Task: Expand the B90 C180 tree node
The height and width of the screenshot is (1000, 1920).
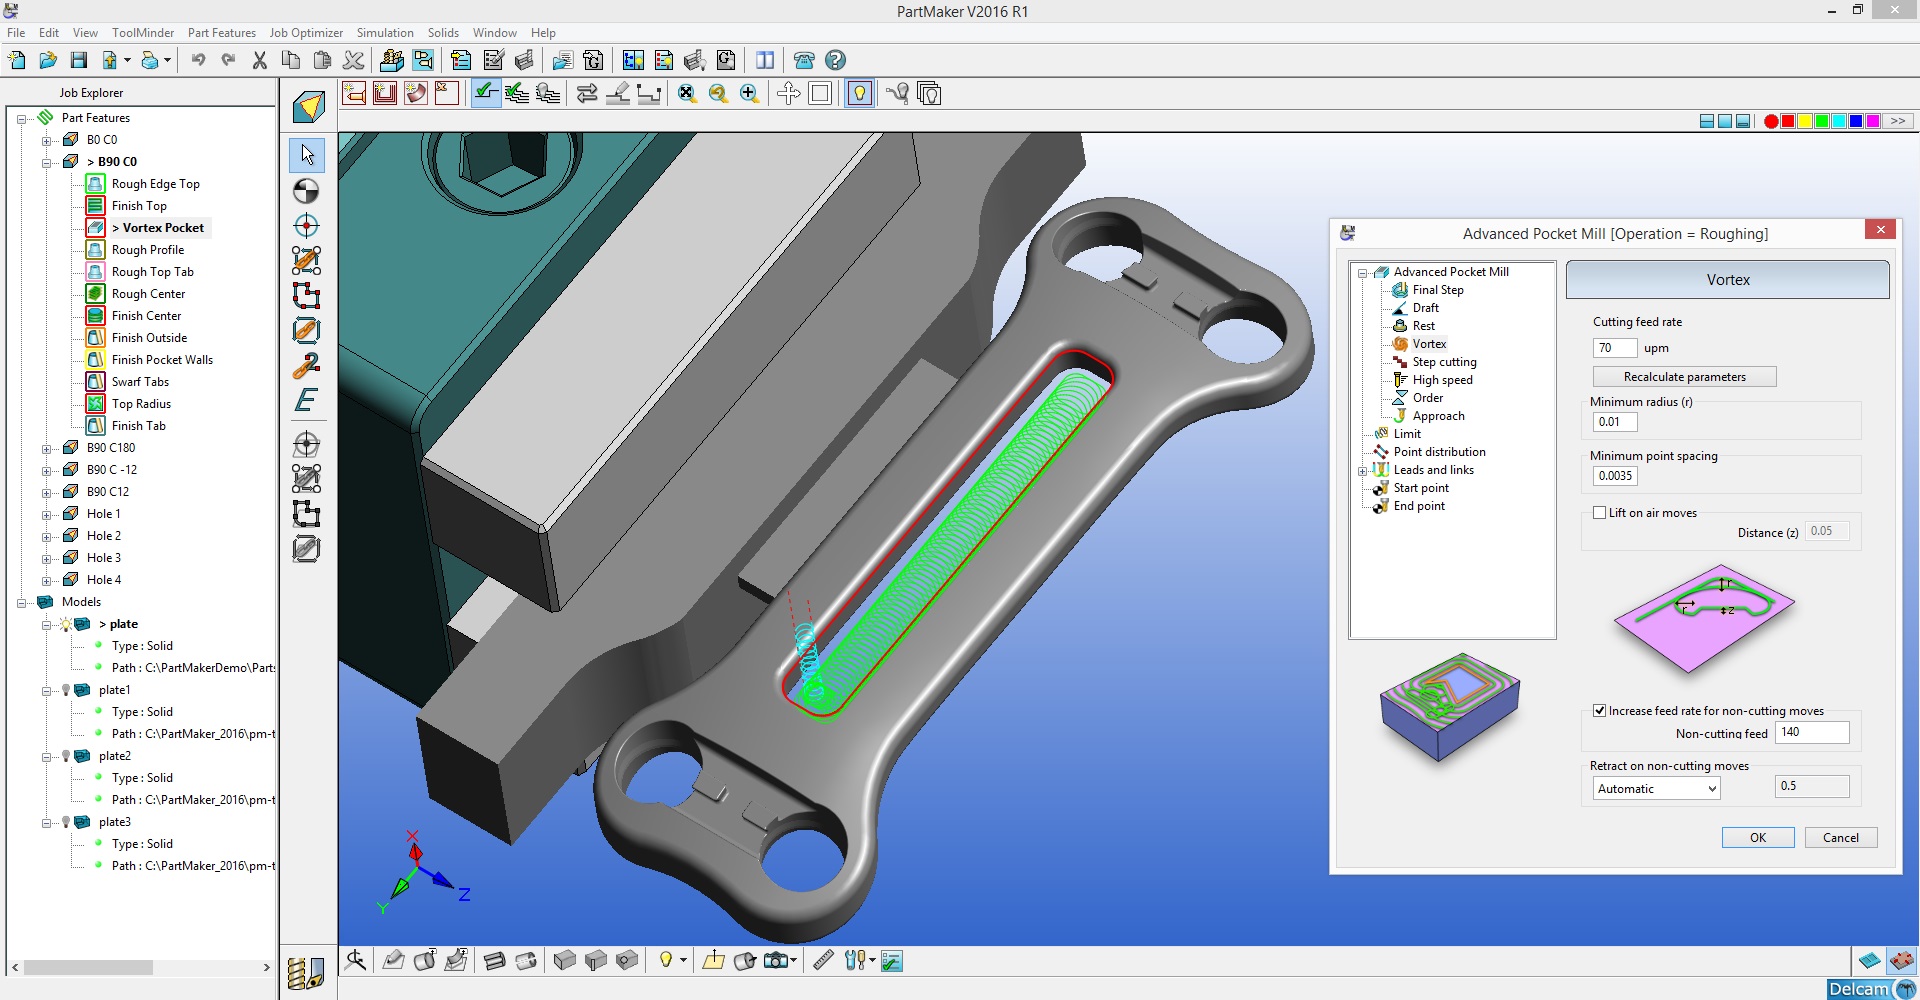Action: [46, 448]
